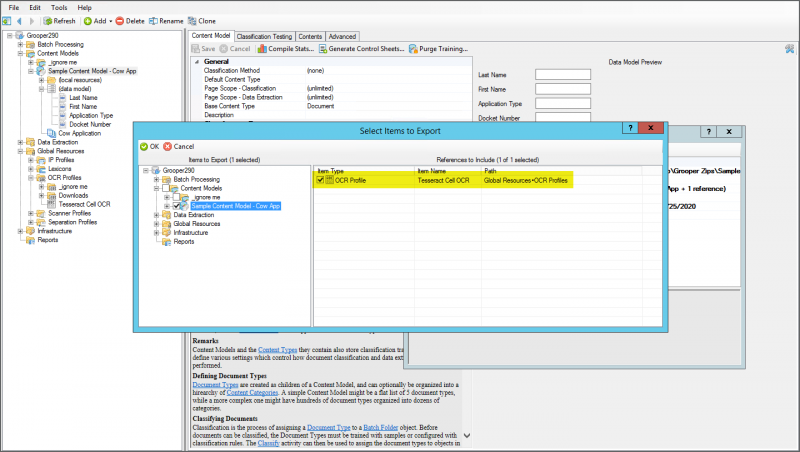
Task: Click the Refresh toolbar icon
Action: coord(47,20)
